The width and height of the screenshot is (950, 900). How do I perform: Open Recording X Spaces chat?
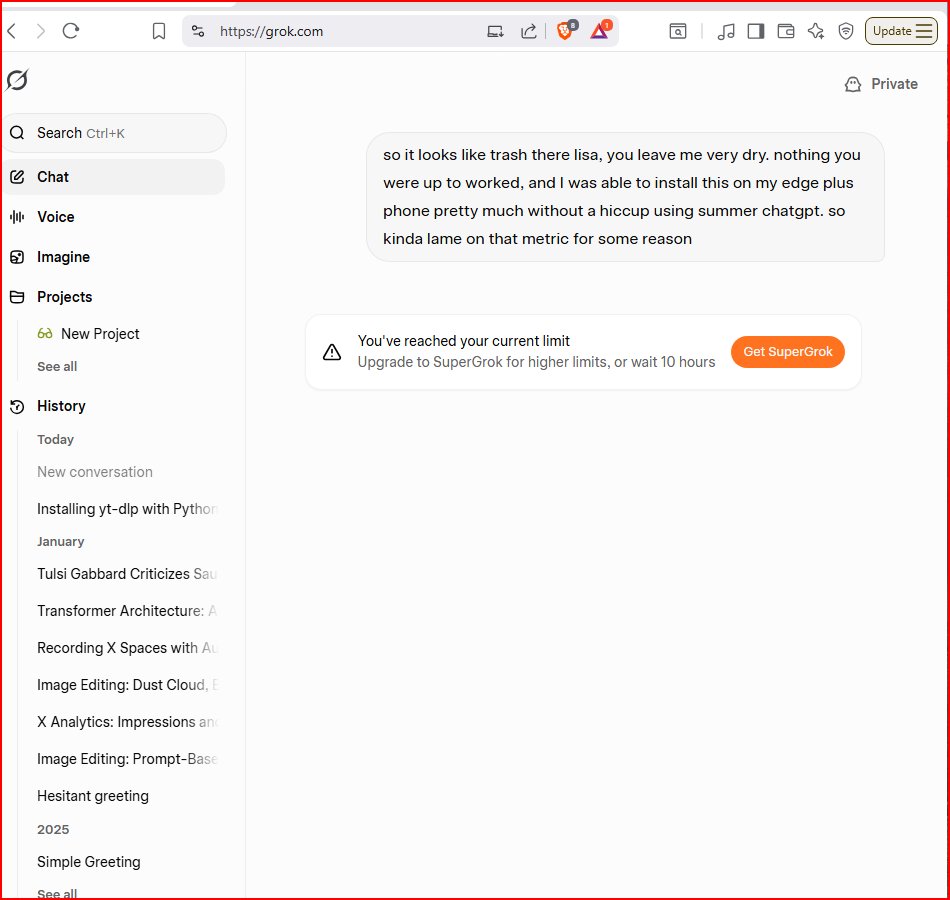(x=127, y=648)
